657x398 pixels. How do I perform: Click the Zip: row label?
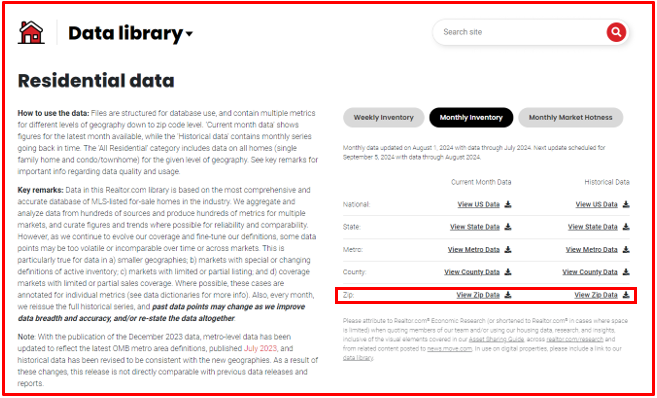[x=349, y=295]
